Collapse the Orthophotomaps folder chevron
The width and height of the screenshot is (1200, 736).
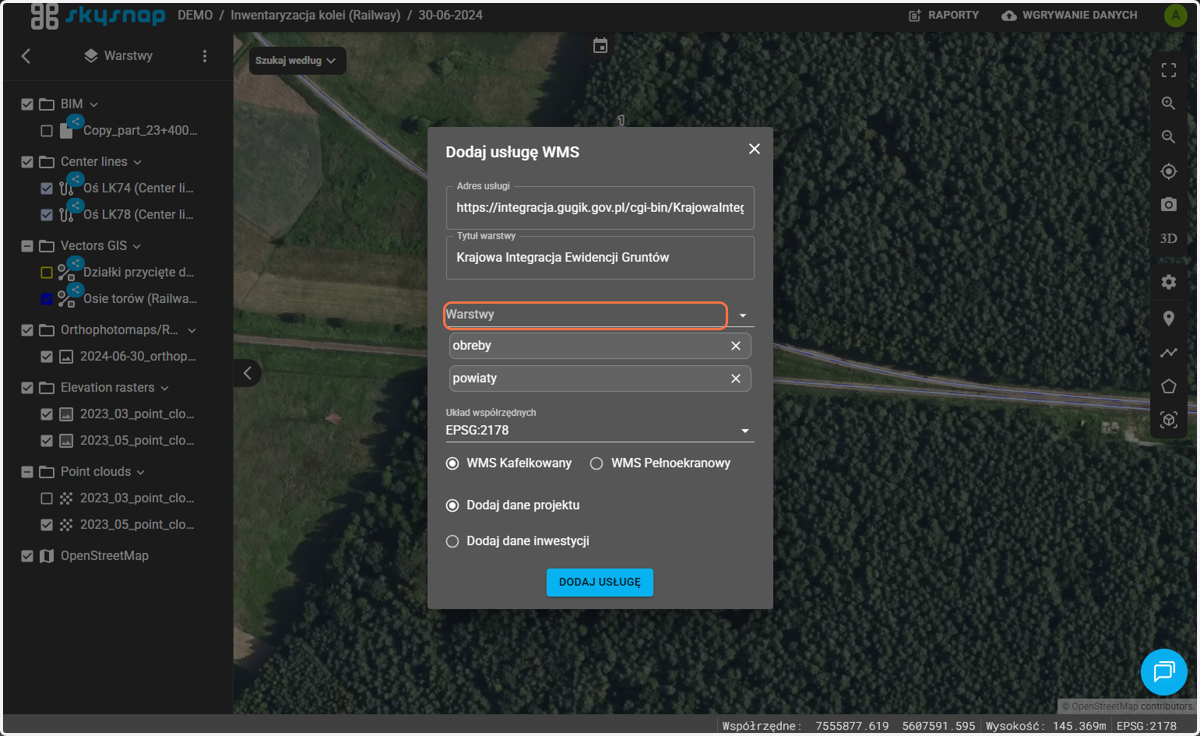[x=192, y=330]
